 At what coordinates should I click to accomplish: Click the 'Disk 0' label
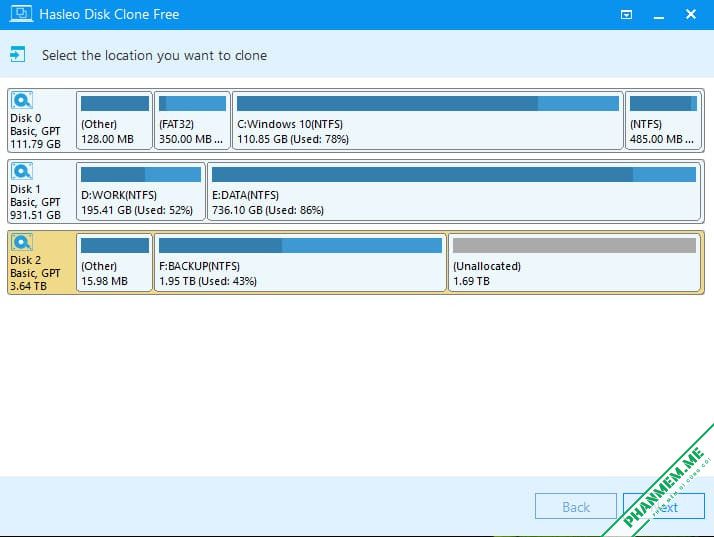click(26, 118)
